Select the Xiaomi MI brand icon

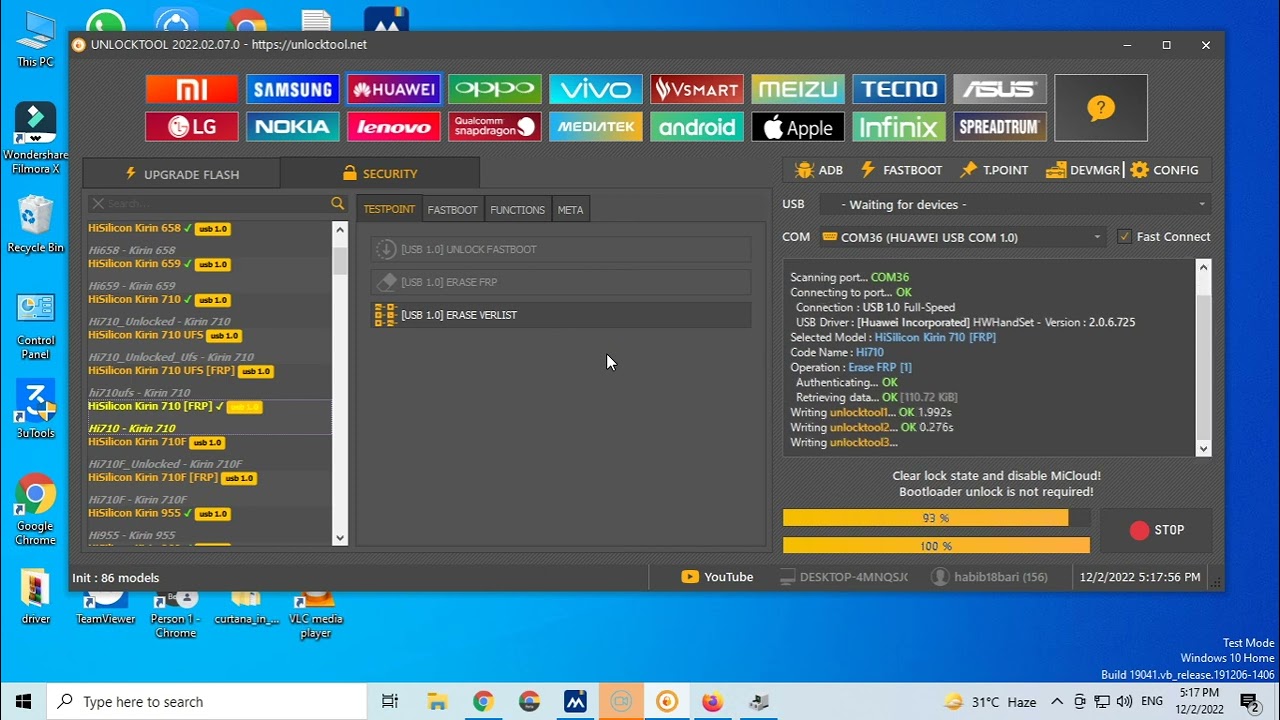click(192, 90)
